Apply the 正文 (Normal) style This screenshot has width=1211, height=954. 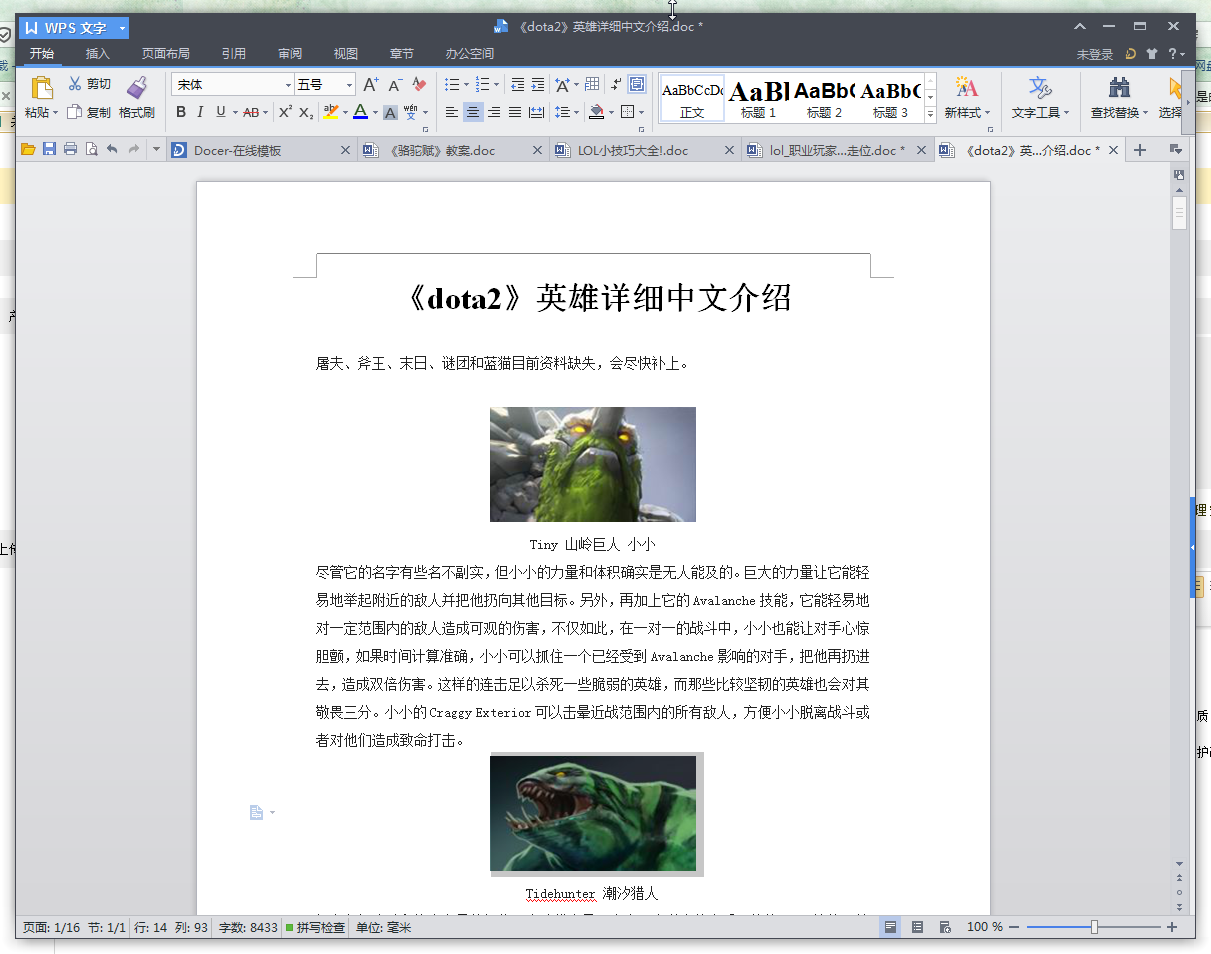(692, 98)
